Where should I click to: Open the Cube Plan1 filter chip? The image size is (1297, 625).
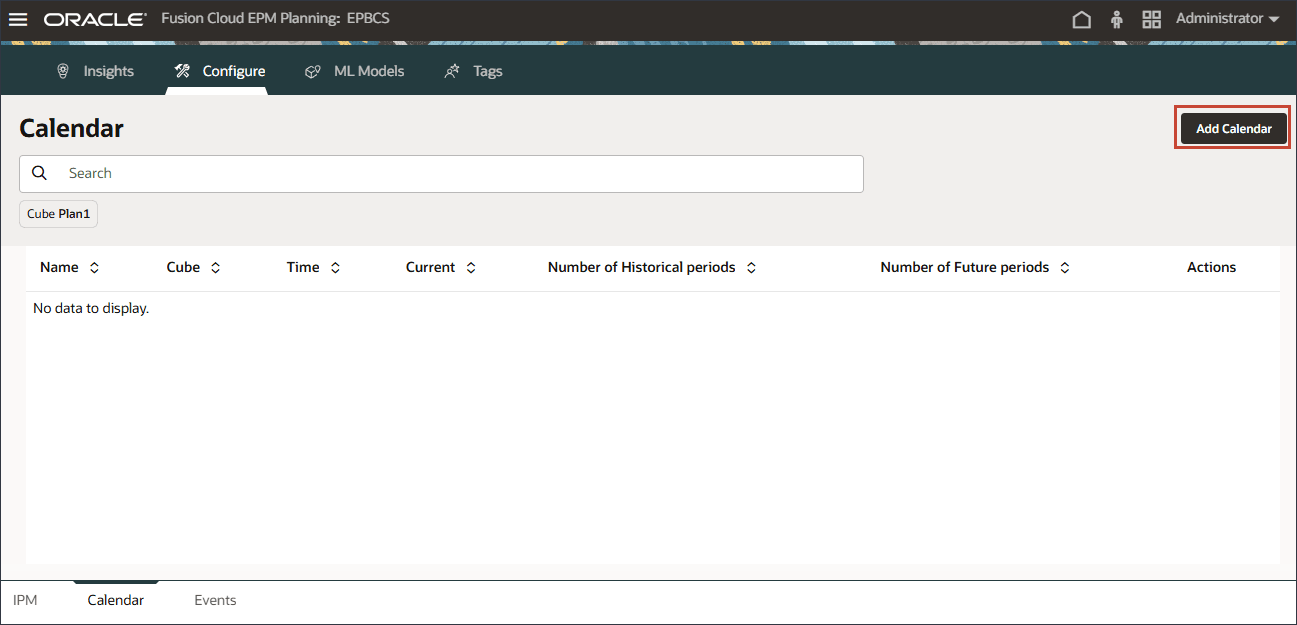click(58, 214)
